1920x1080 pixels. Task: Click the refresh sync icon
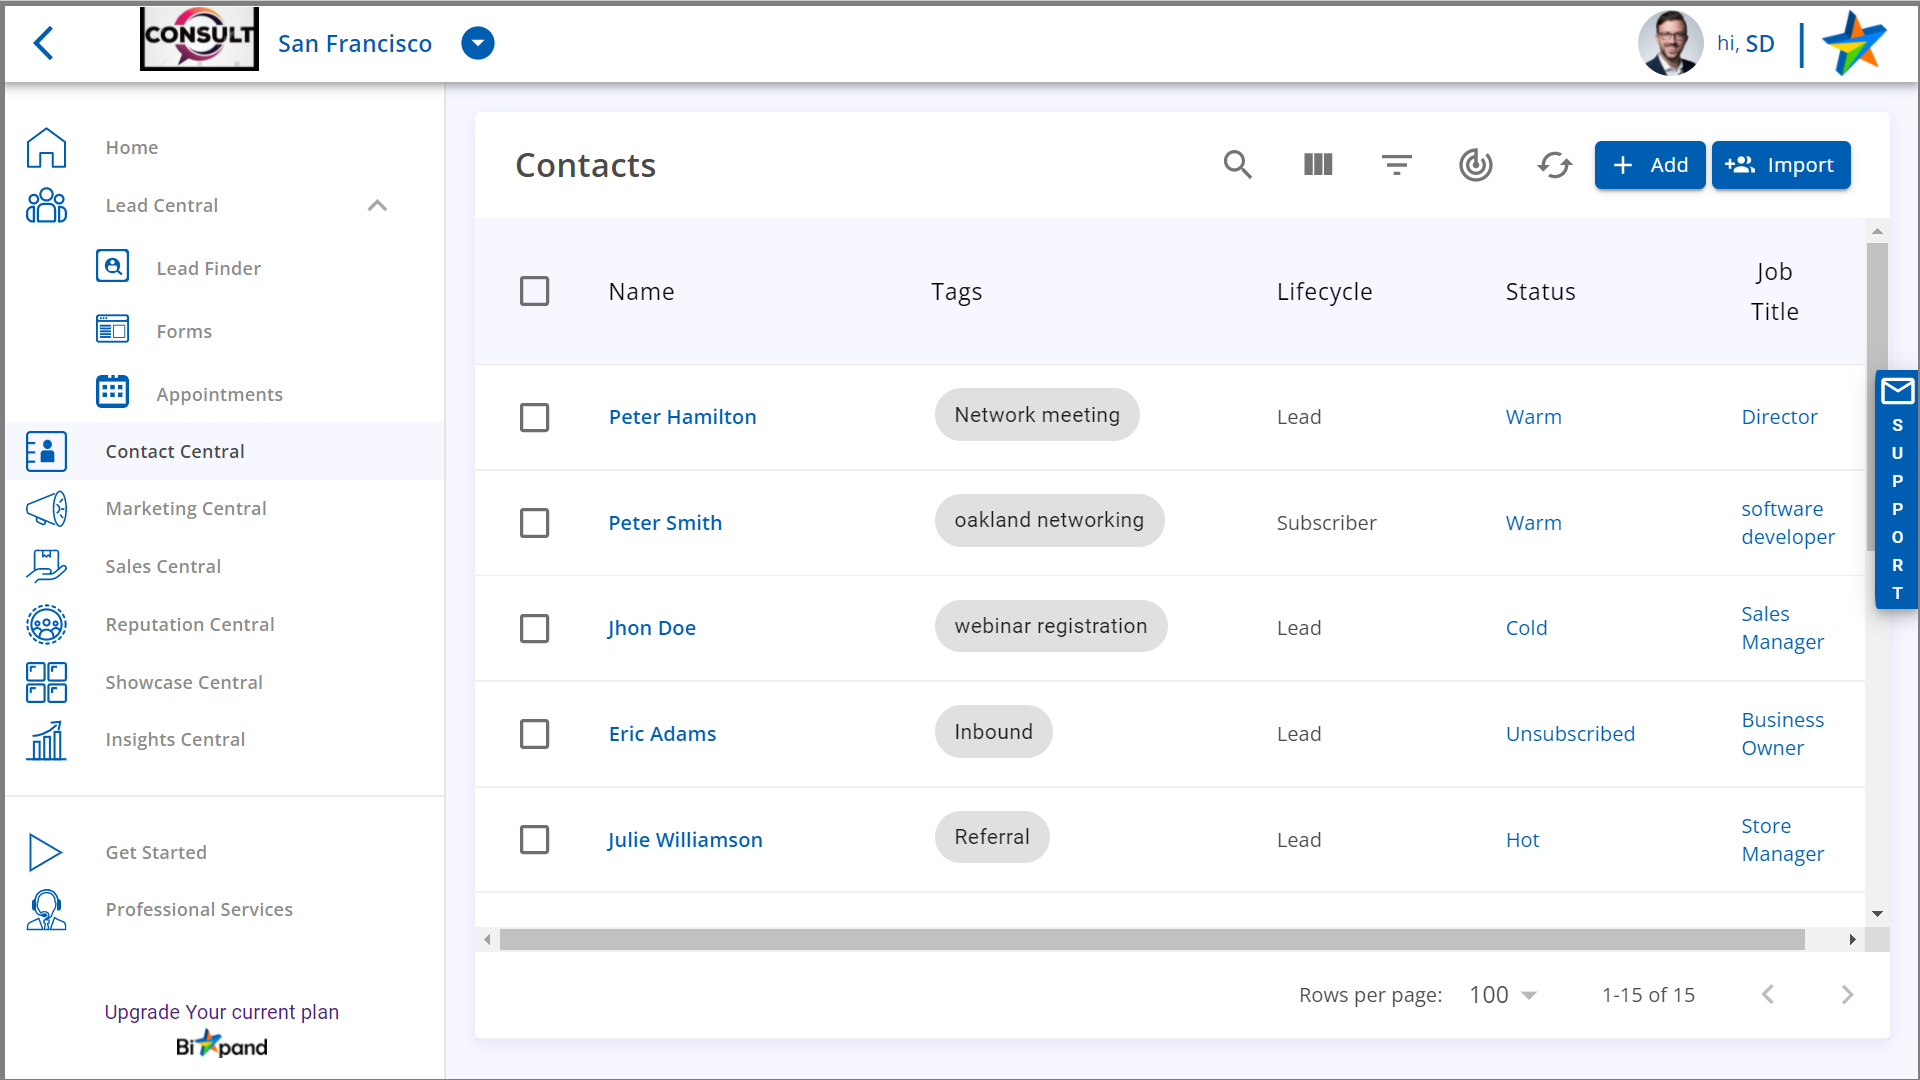pyautogui.click(x=1554, y=165)
